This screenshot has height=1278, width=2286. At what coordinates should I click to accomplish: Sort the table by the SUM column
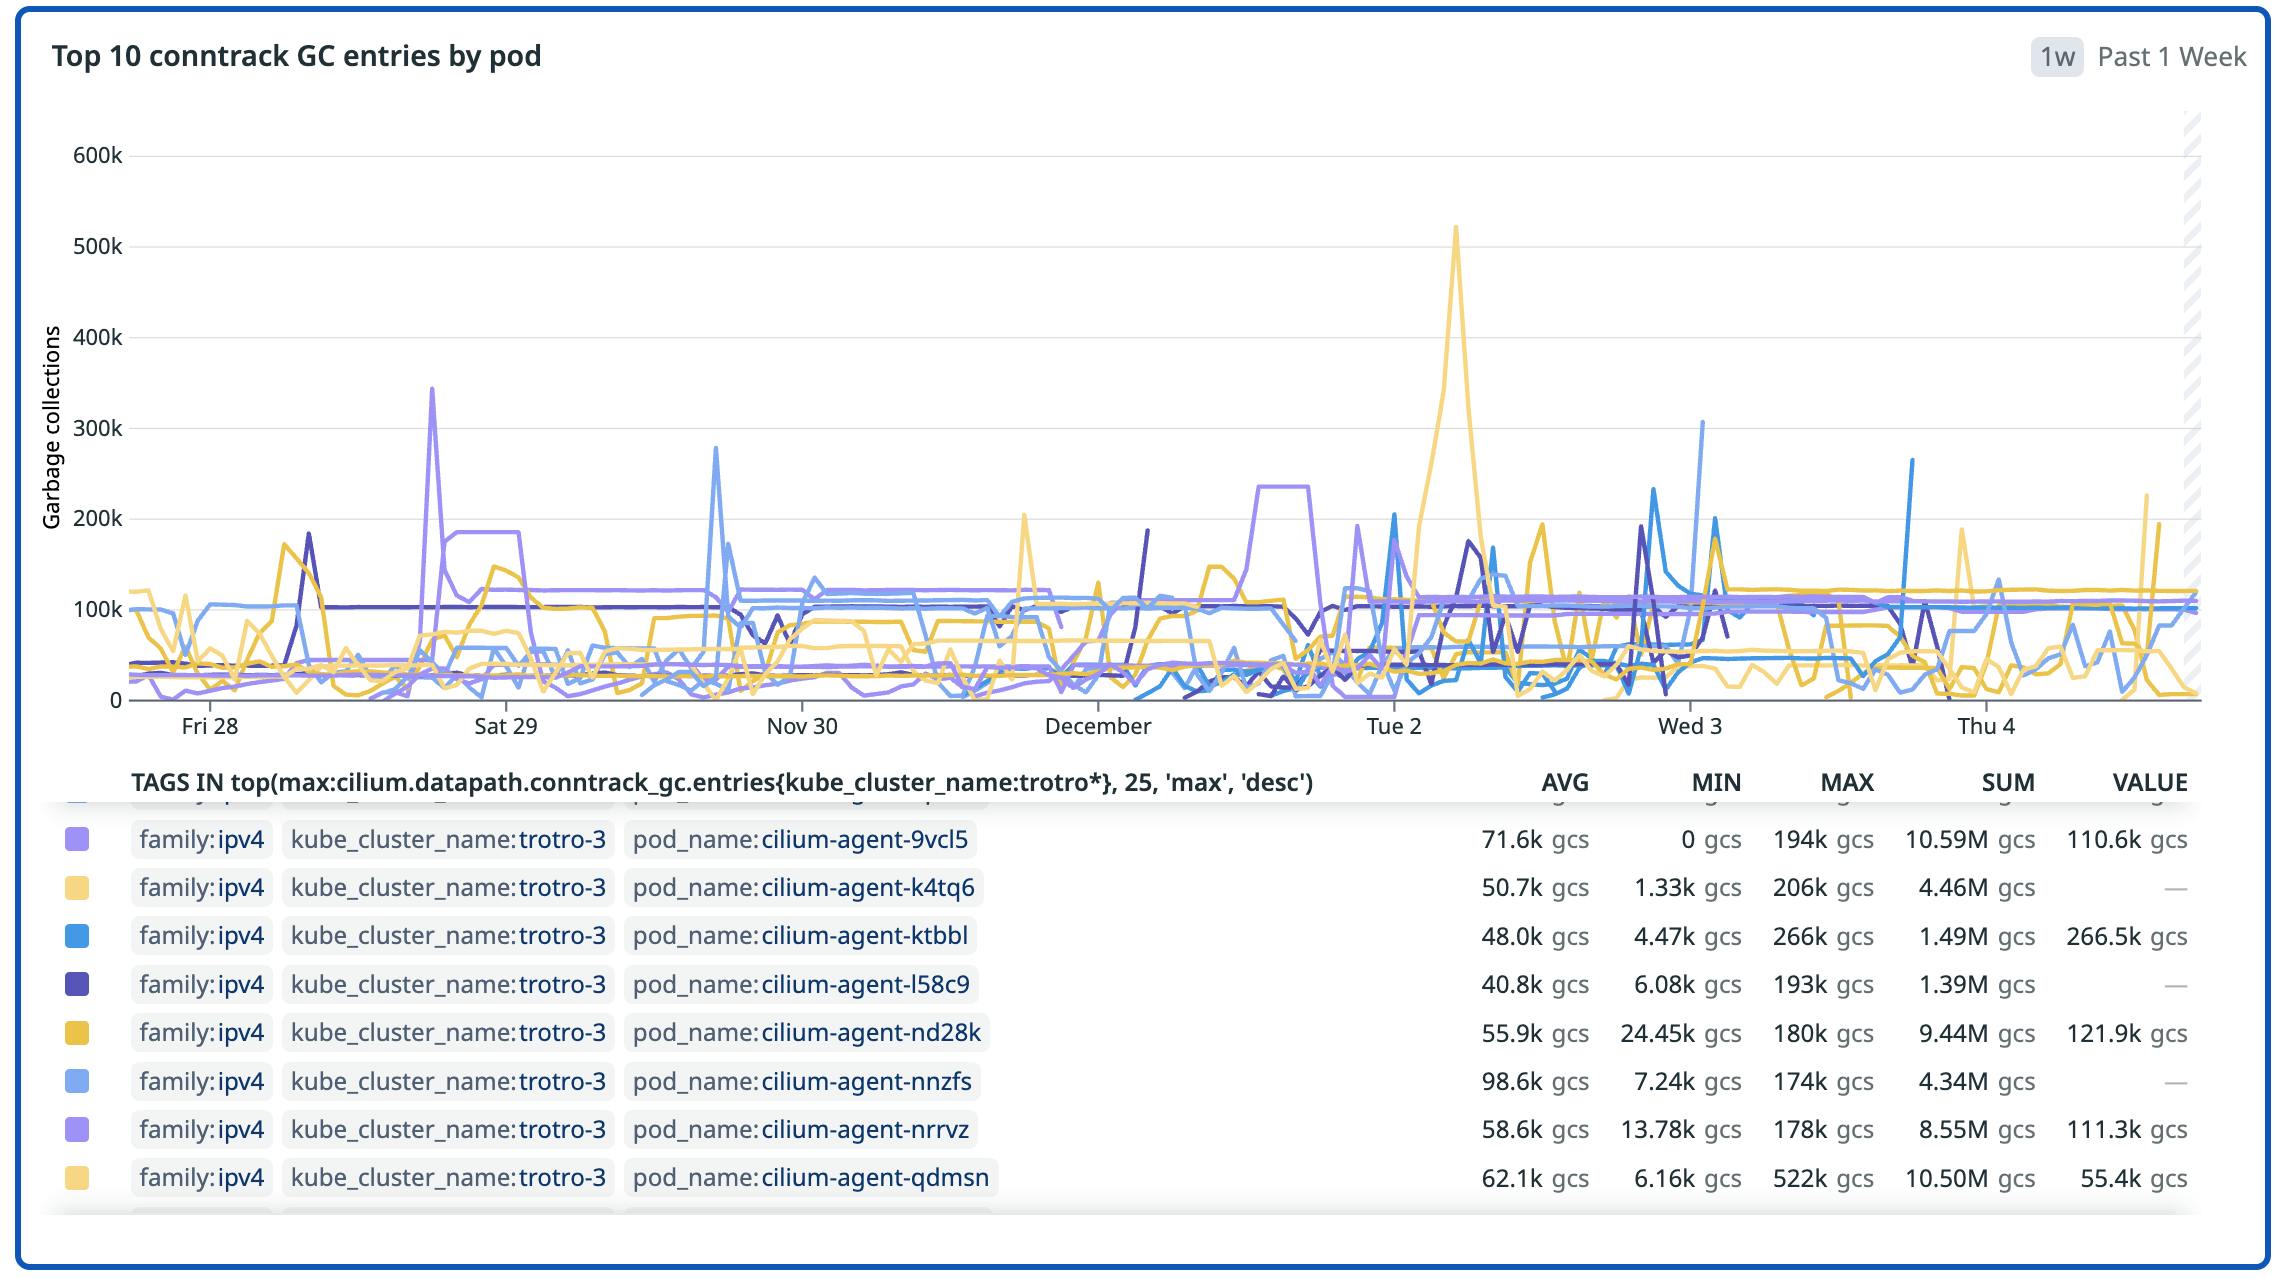(x=2005, y=783)
